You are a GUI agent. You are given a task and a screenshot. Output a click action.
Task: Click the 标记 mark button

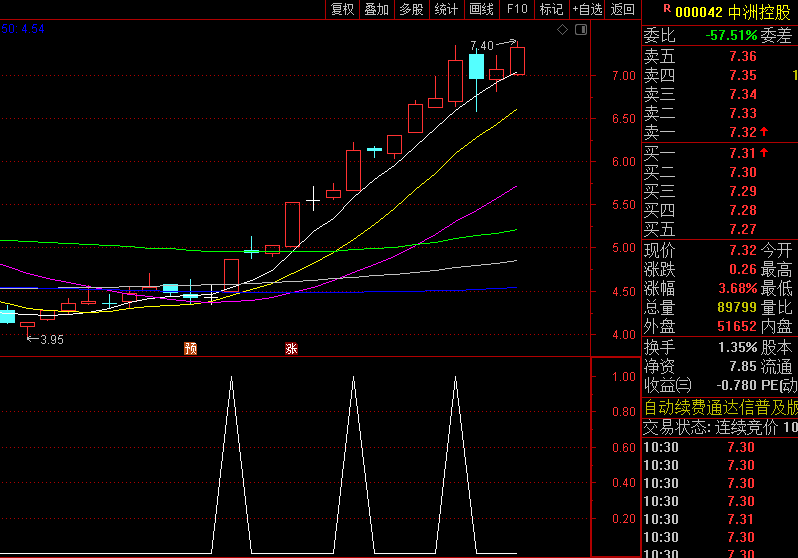tap(551, 10)
